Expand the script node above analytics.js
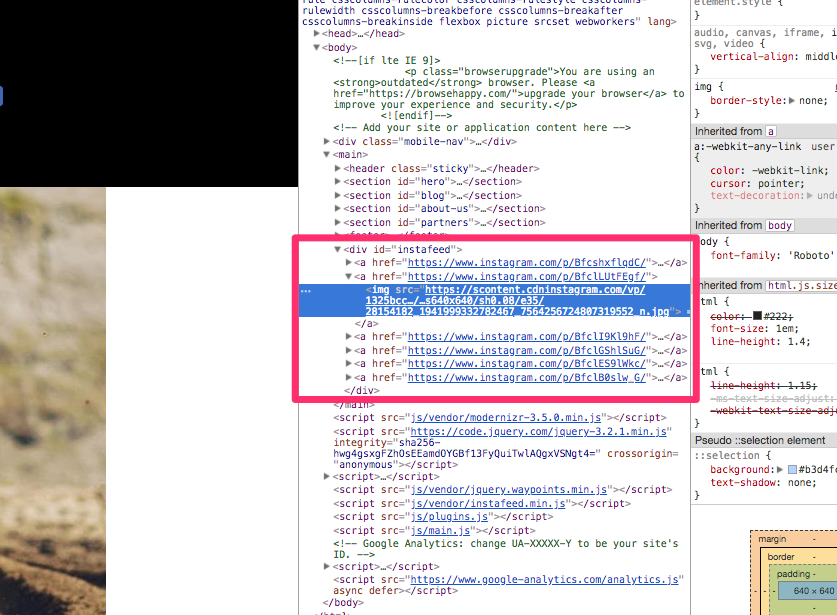 [327, 566]
